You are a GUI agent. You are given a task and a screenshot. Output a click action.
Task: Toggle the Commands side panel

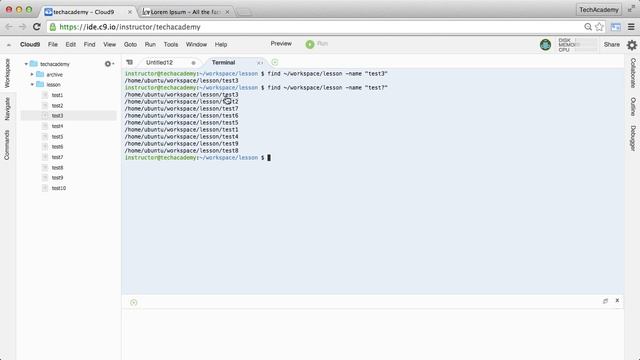coord(7,145)
